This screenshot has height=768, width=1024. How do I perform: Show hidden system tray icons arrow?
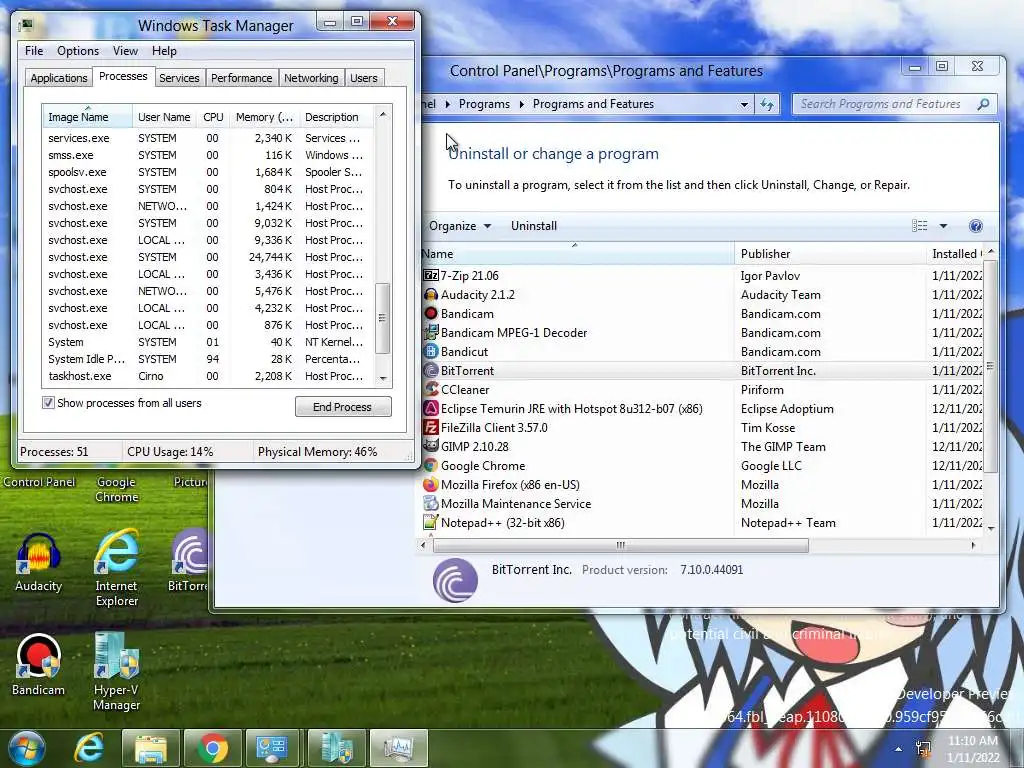point(899,749)
